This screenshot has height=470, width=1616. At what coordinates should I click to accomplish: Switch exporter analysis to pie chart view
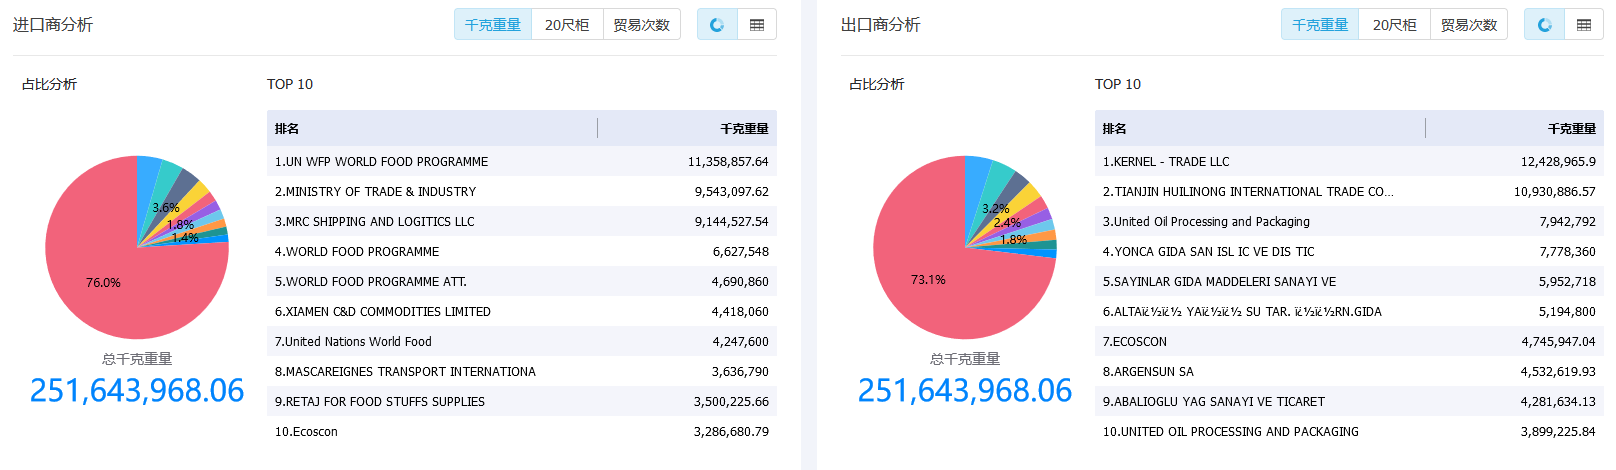(x=1544, y=25)
